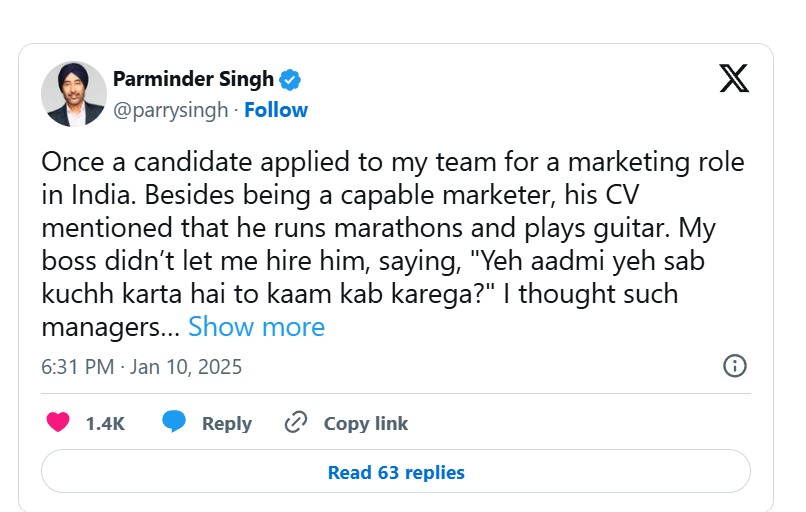Like the tweet with heart icon

pyautogui.click(x=59, y=423)
